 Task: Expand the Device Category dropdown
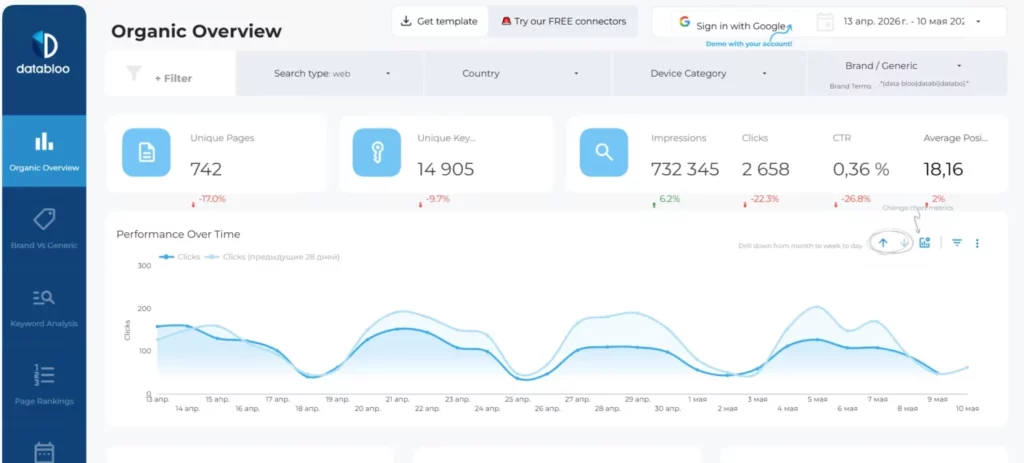coord(709,73)
